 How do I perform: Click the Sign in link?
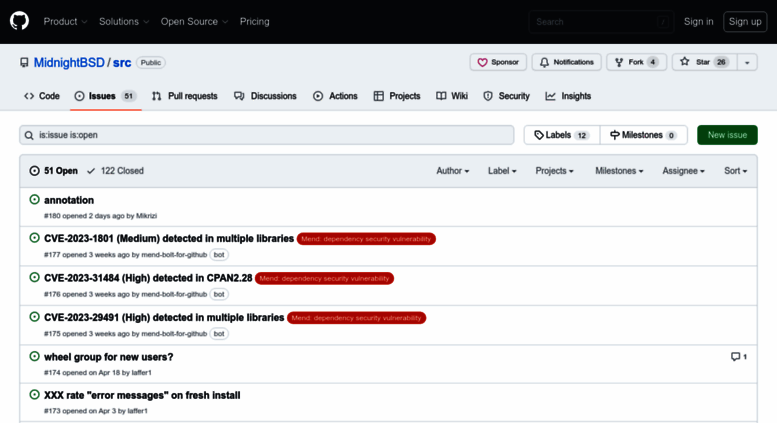pyautogui.click(x=698, y=21)
